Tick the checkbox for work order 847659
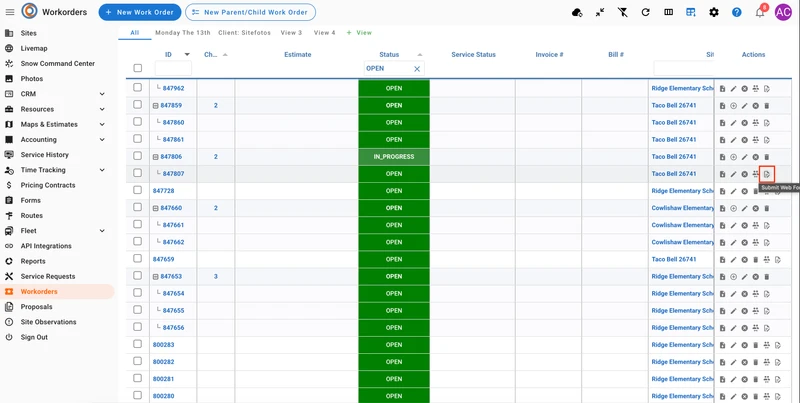Screen dimensions: 800x403 click(138, 258)
